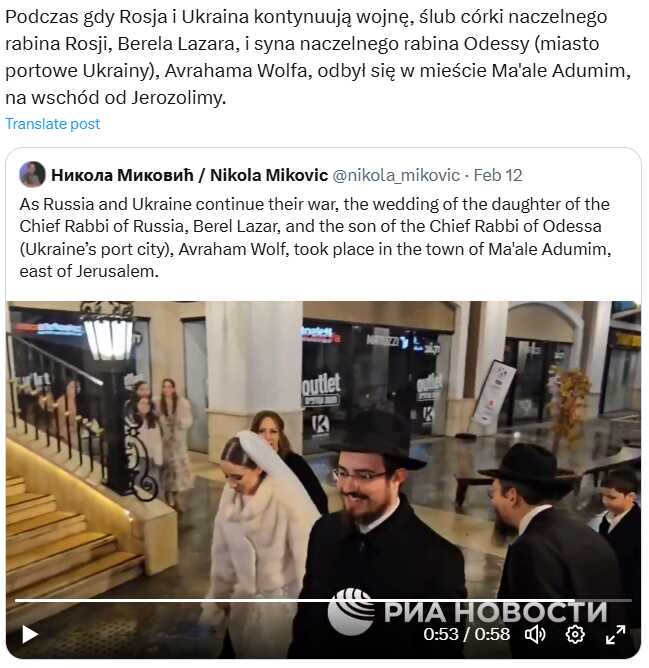Click the street lamp in the video
This screenshot has height=668, width=649.
(110, 396)
